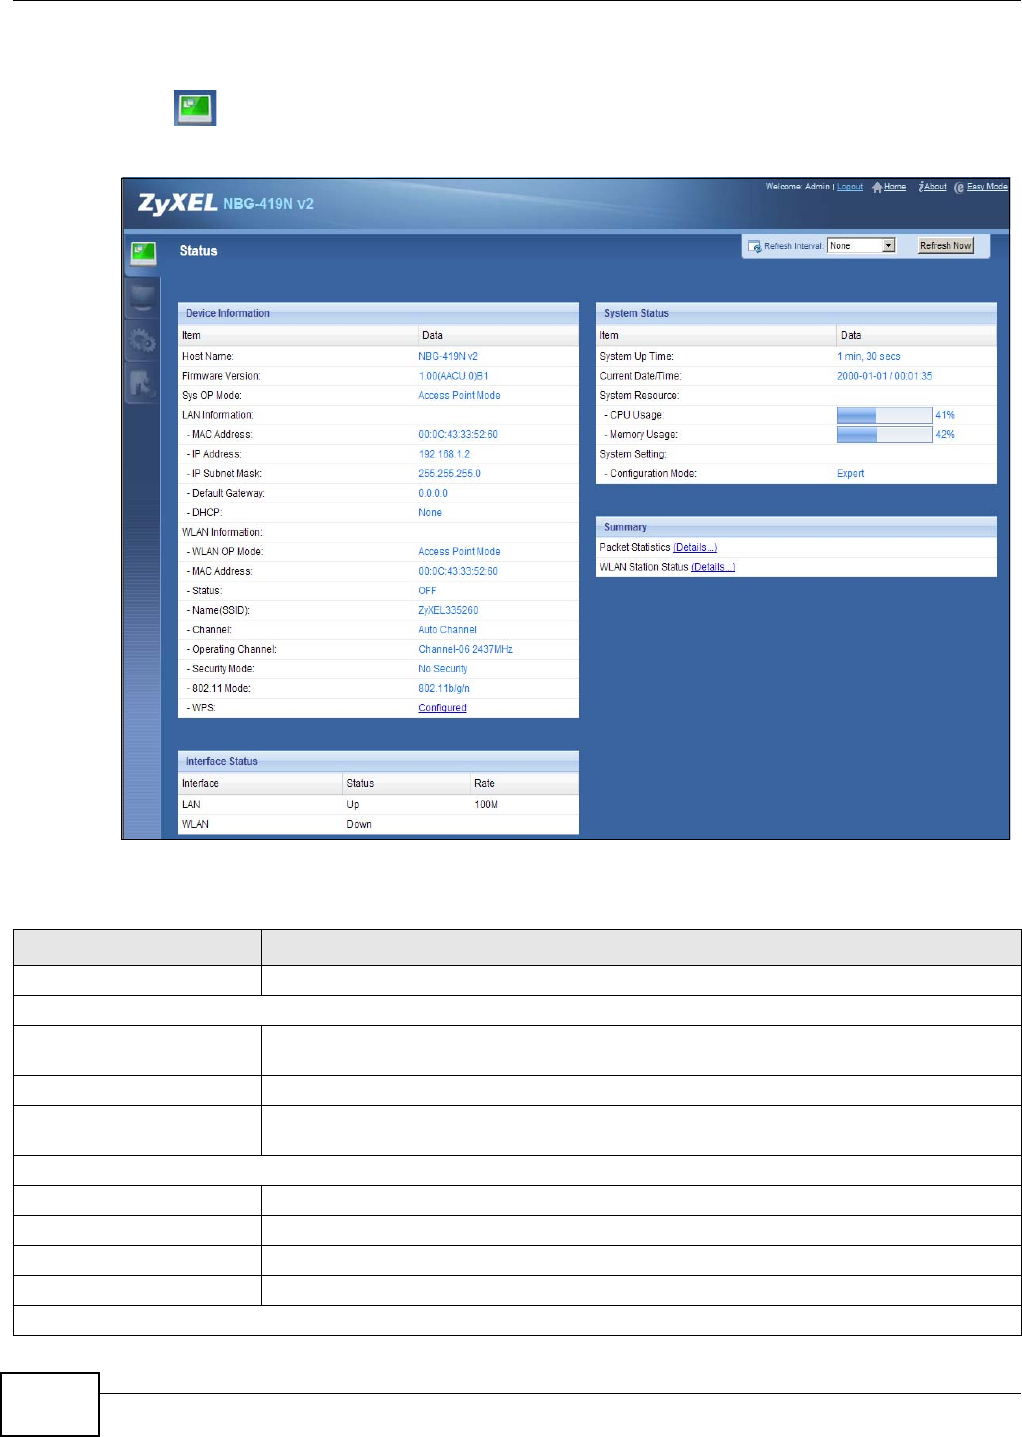Image resolution: width=1022 pixels, height=1437 pixels.
Task: Click the Memory Usage progress bar
Action: pos(884,435)
